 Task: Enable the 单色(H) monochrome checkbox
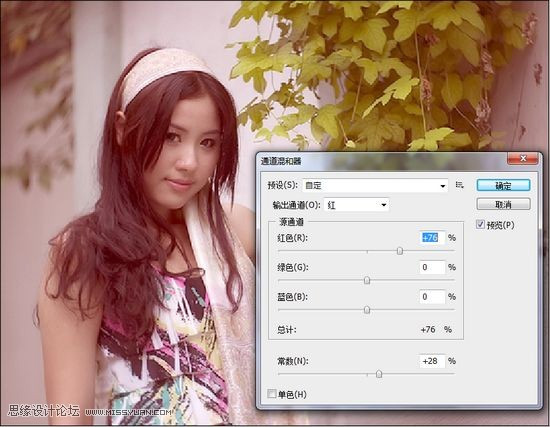271,394
